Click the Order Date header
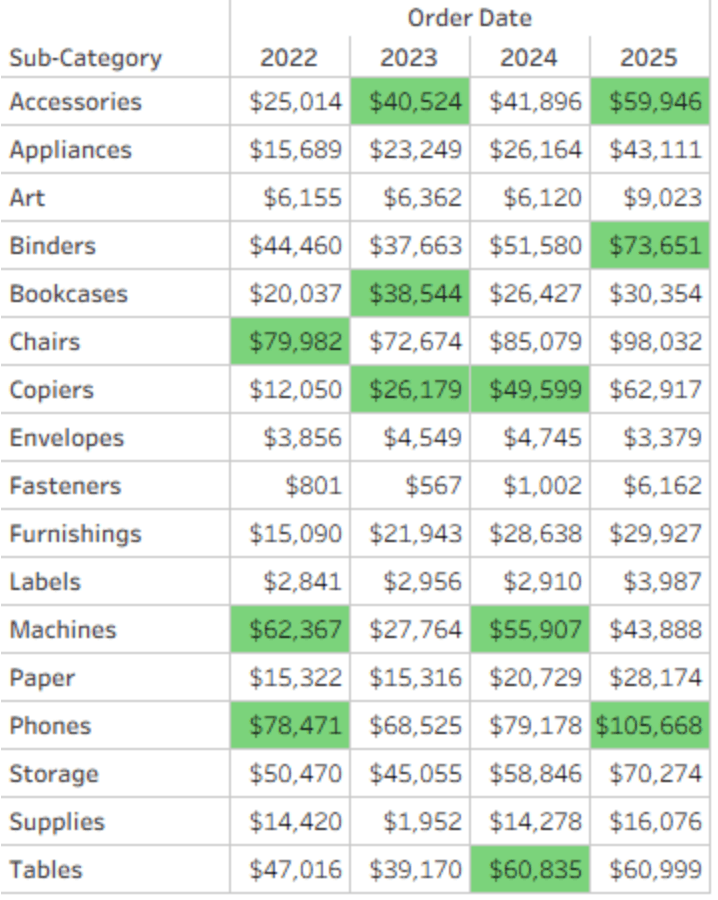This screenshot has height=900, width=718. tap(469, 18)
